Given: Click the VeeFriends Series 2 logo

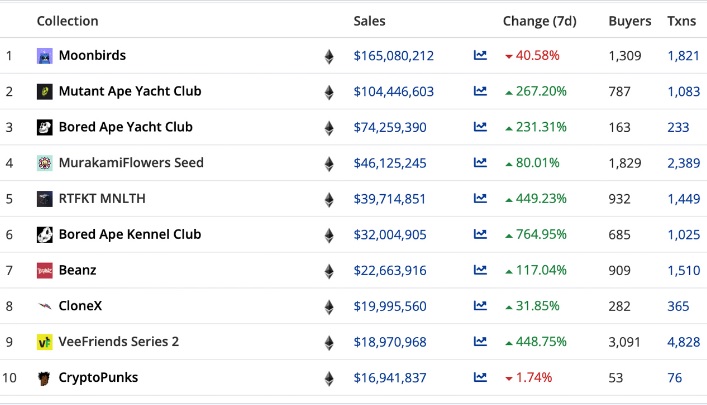Looking at the screenshot, I should point(45,342).
